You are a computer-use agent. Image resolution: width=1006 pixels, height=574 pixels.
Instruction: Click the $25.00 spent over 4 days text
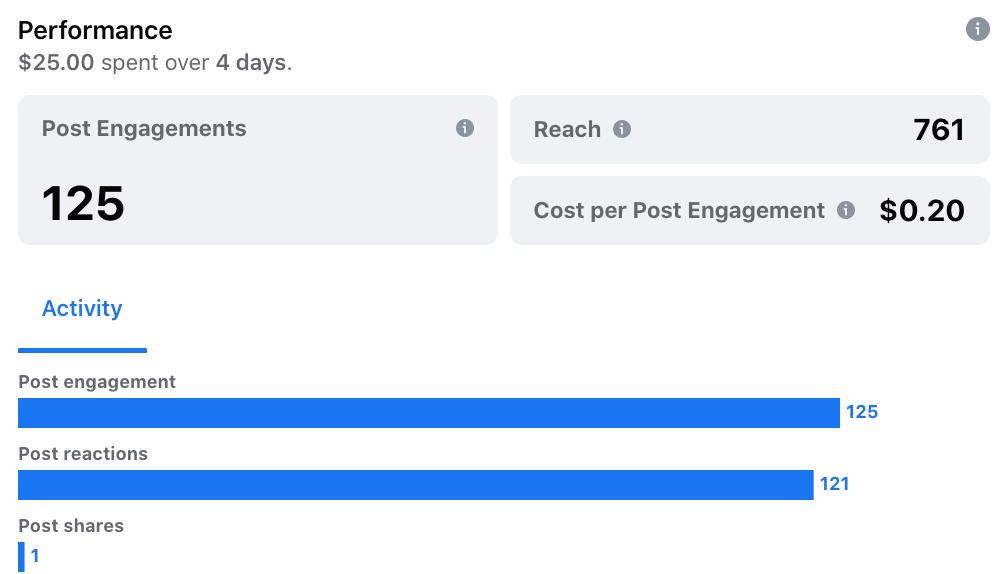[155, 62]
